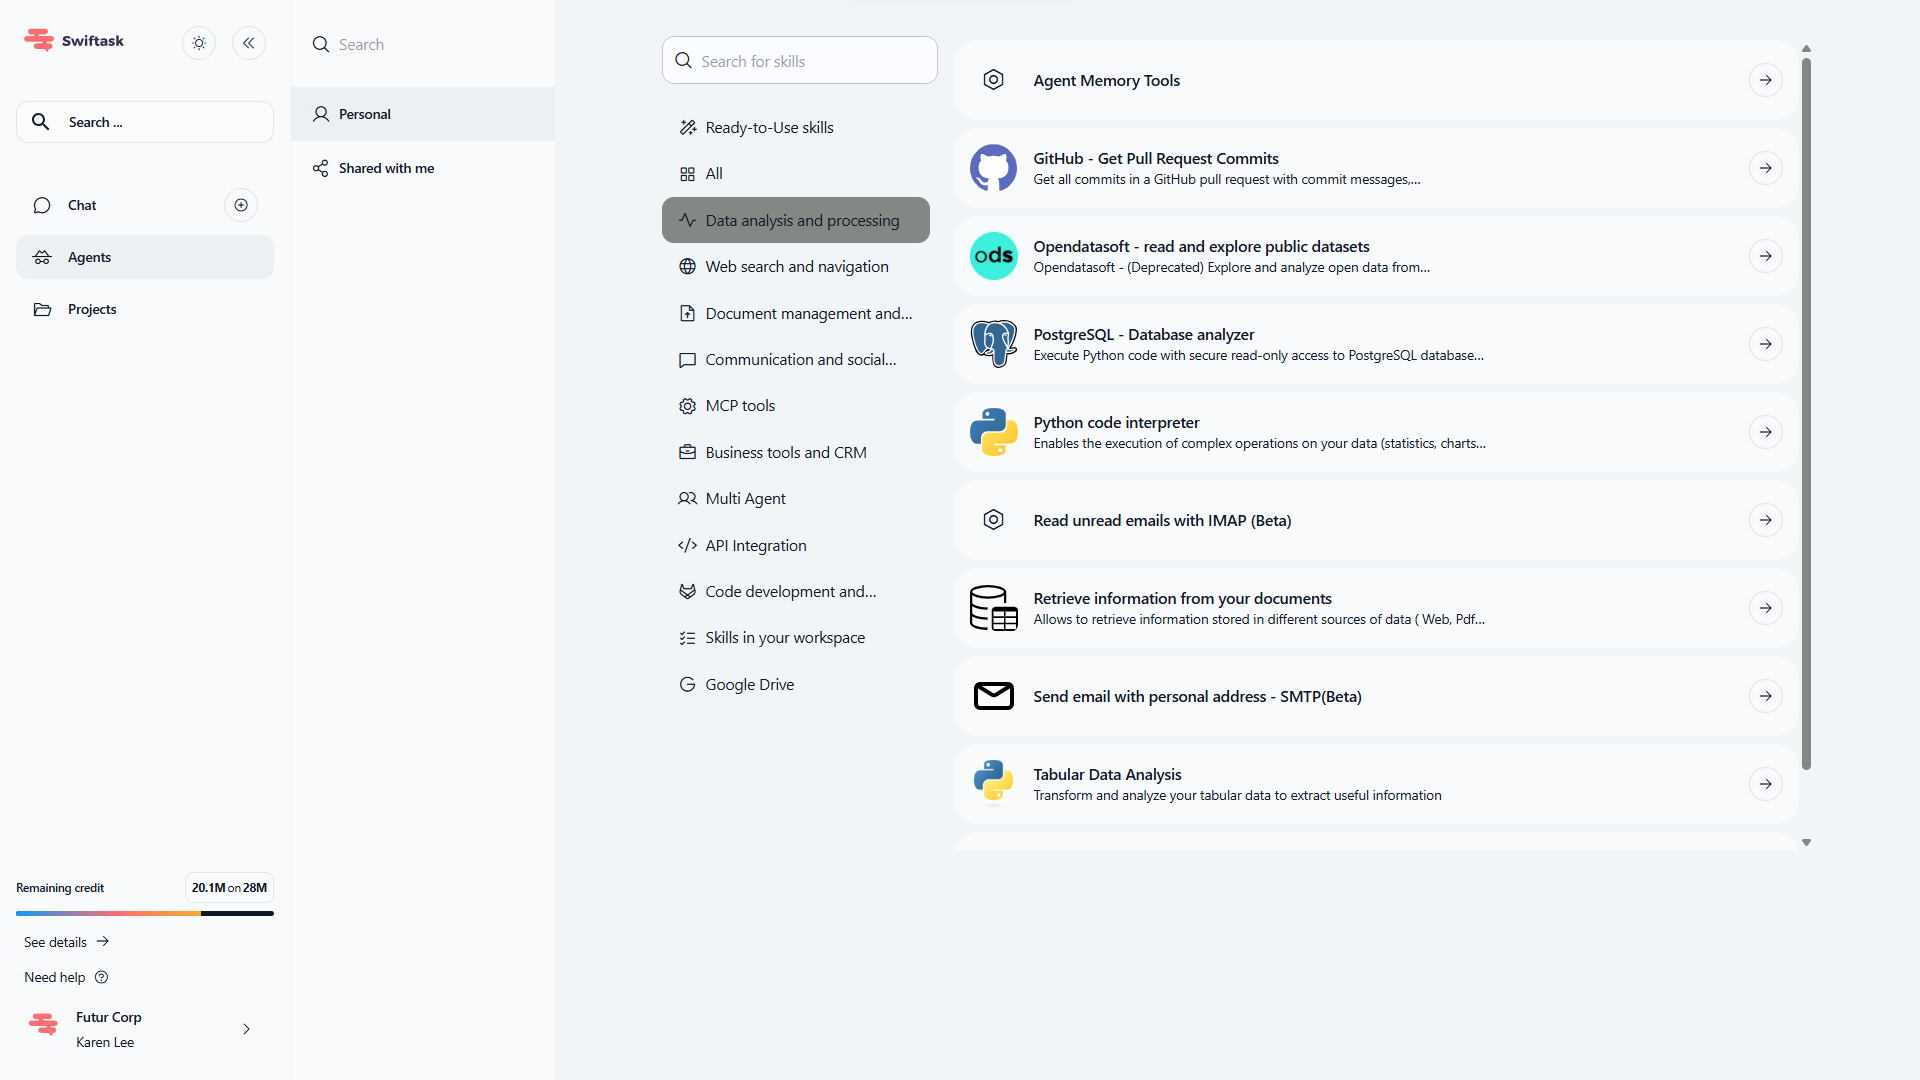Expand the Futur Corp workspace chevron
Viewport: 1920px width, 1080px height.
point(246,1029)
